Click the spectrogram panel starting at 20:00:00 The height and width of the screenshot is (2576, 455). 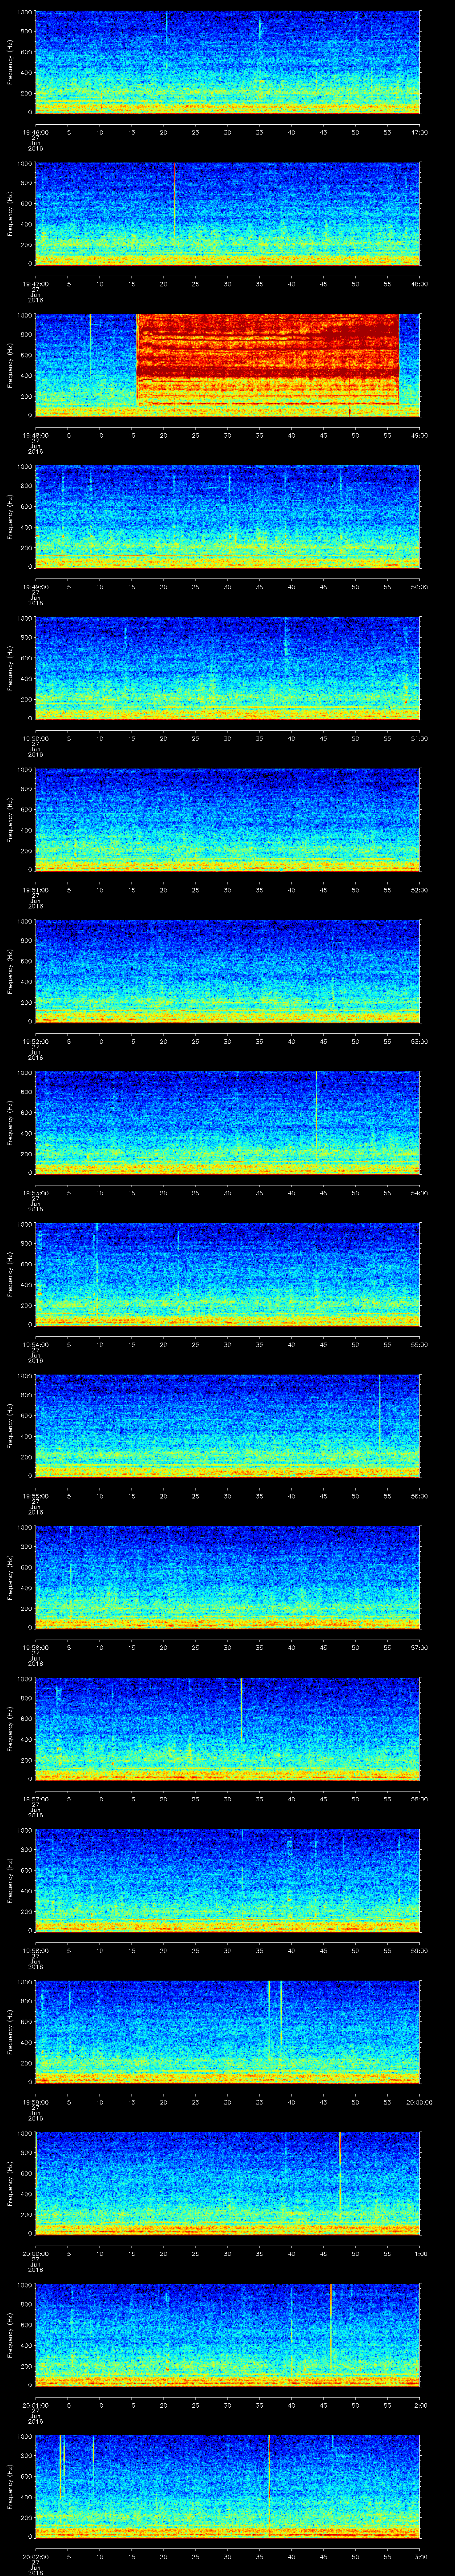[x=227, y=2184]
